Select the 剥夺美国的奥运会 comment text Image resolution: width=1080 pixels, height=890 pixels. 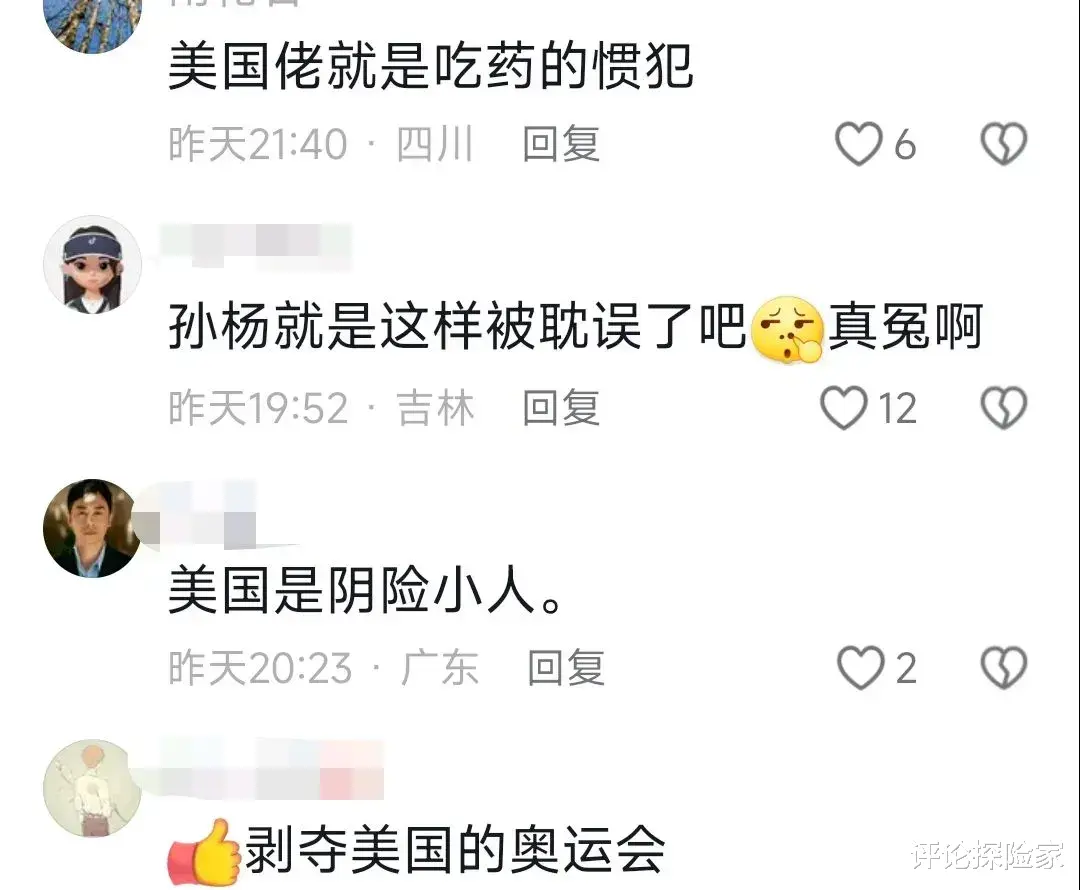(455, 851)
